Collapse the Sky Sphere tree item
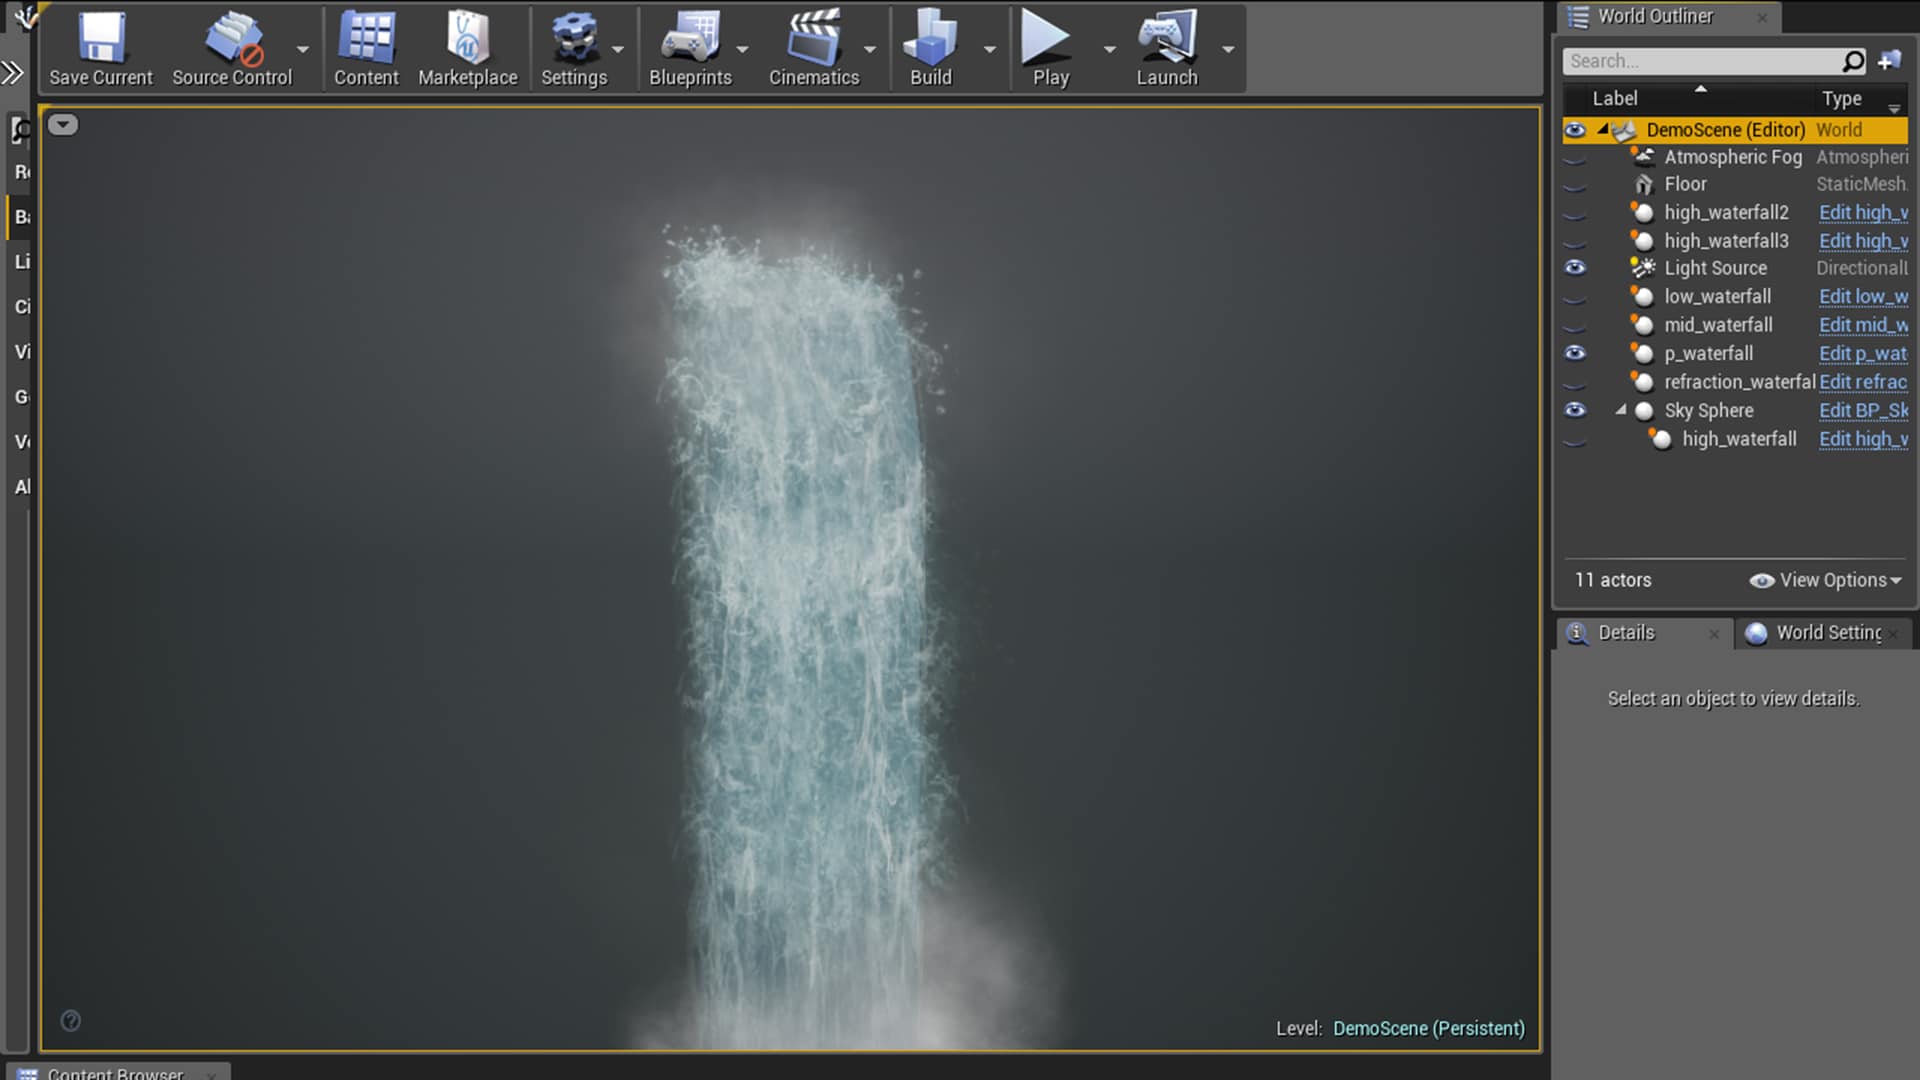This screenshot has height=1080, width=1920. [1622, 410]
